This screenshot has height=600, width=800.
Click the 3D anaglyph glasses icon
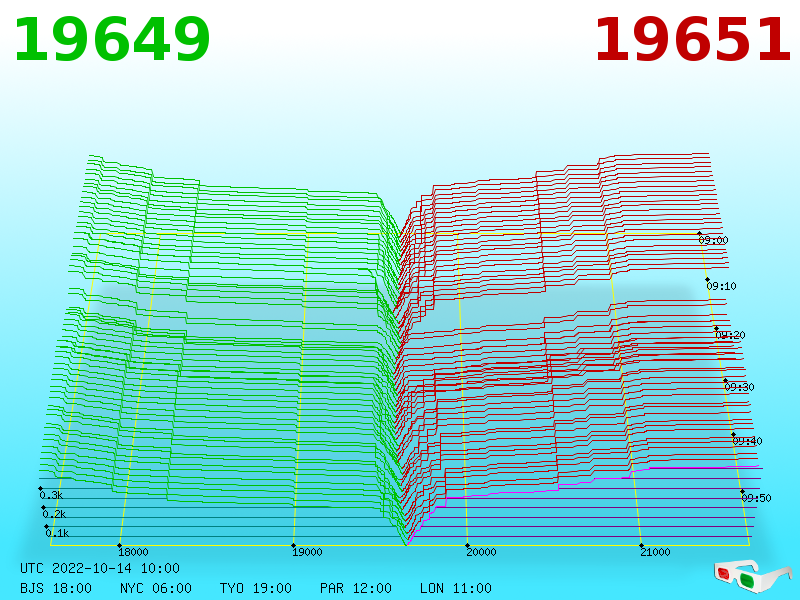[x=752, y=576]
